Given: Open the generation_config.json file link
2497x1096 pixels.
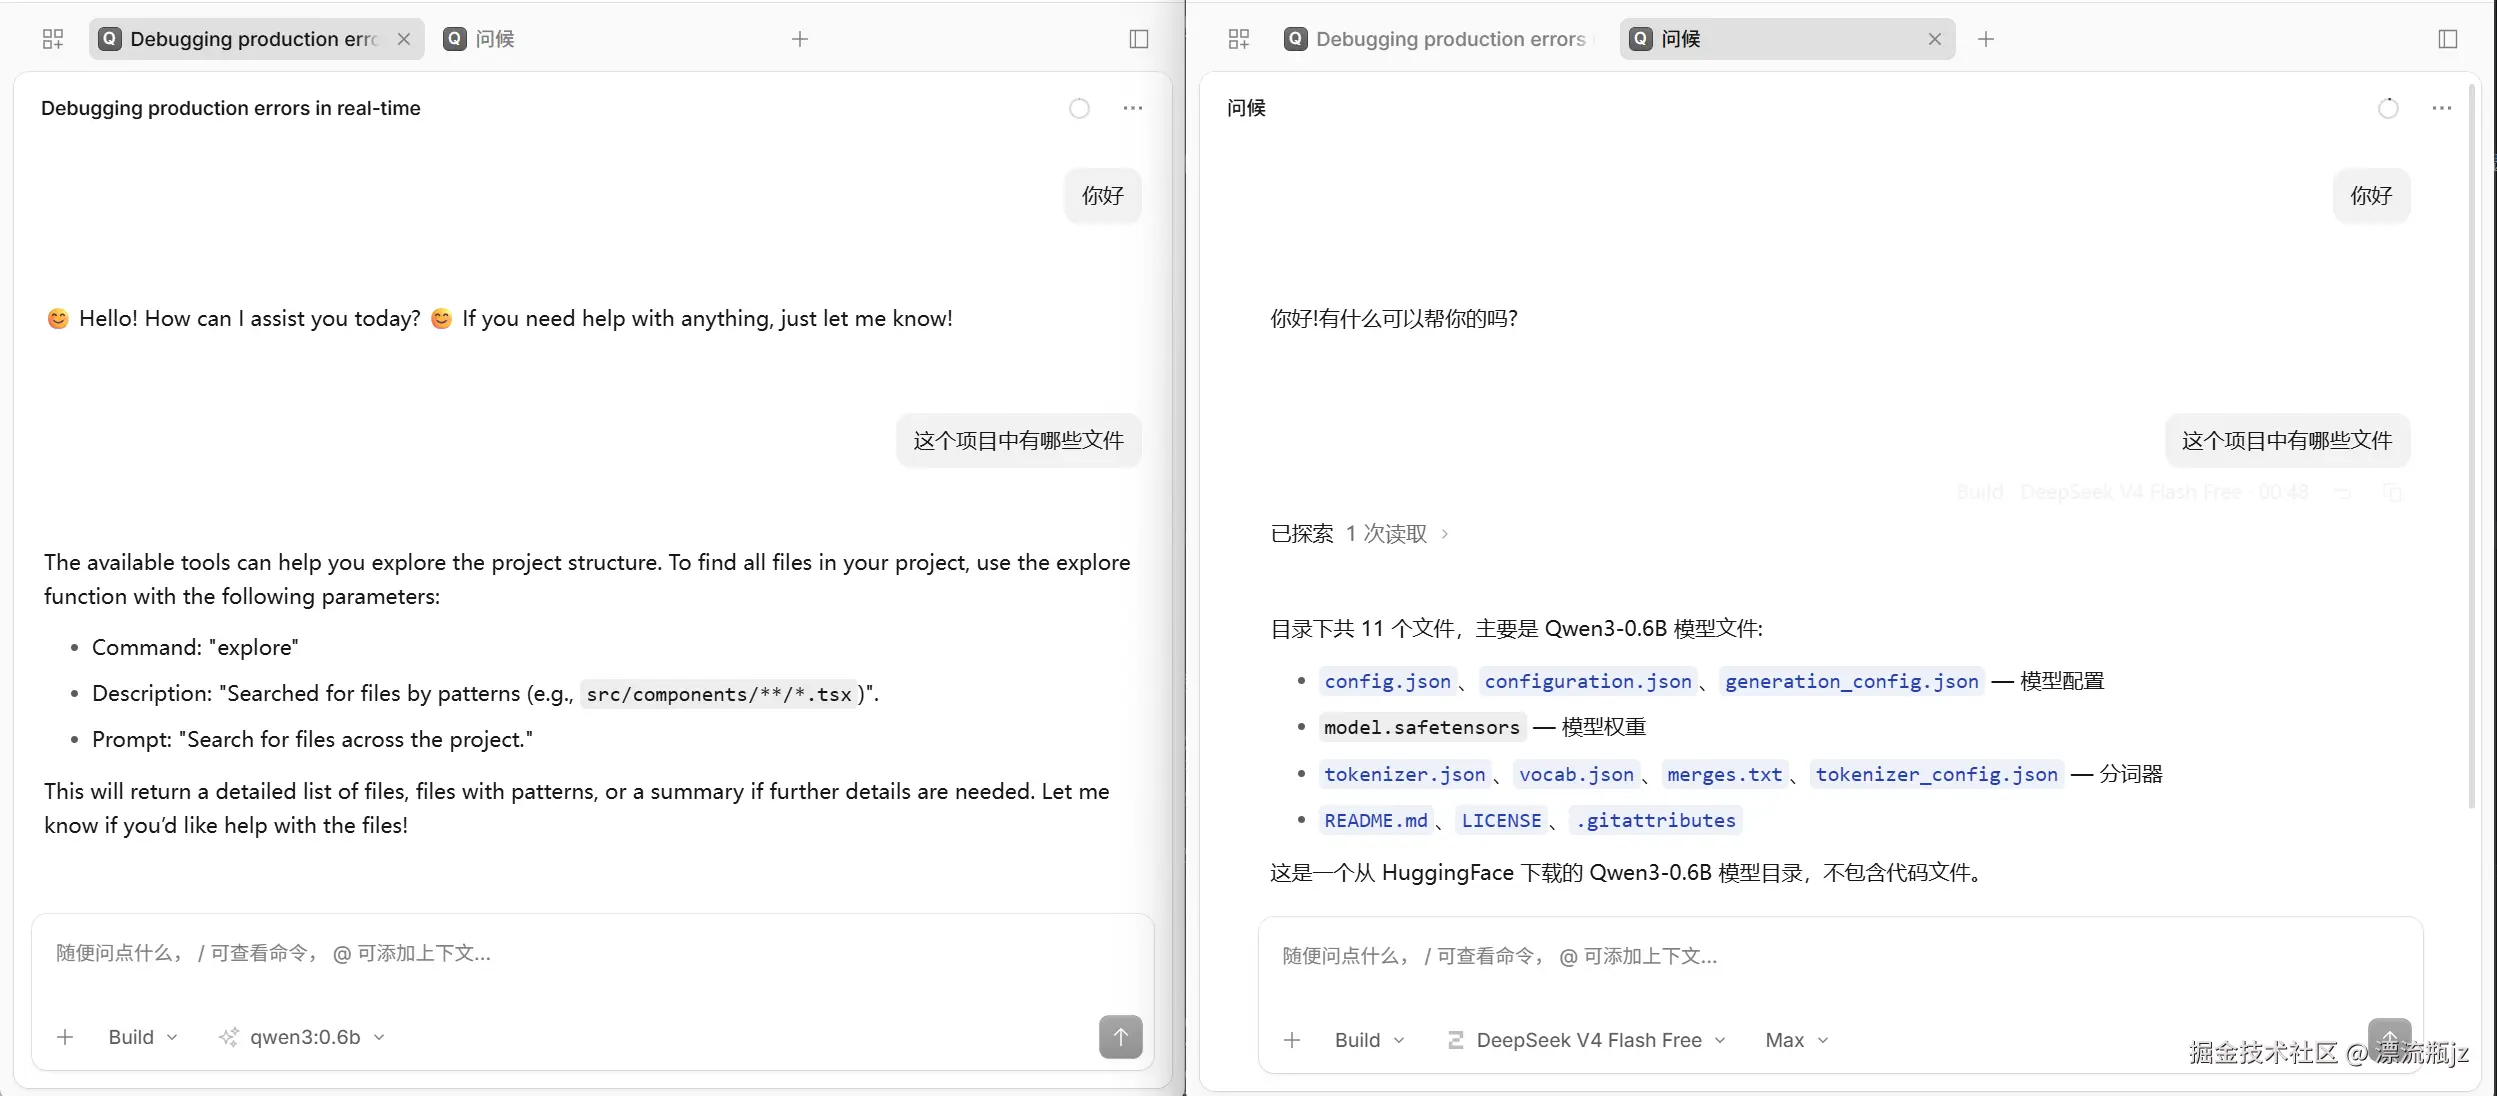Looking at the screenshot, I should [x=1852, y=681].
